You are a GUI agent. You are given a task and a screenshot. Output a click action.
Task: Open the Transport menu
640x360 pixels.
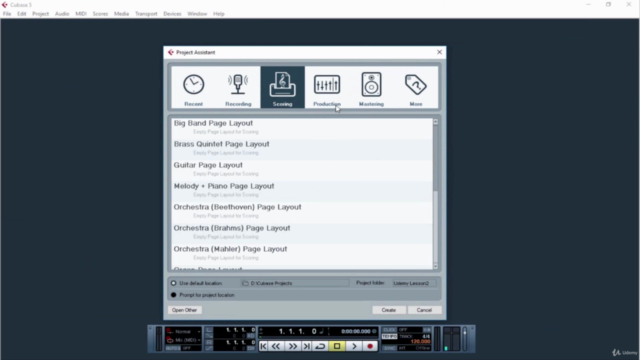pos(146,14)
